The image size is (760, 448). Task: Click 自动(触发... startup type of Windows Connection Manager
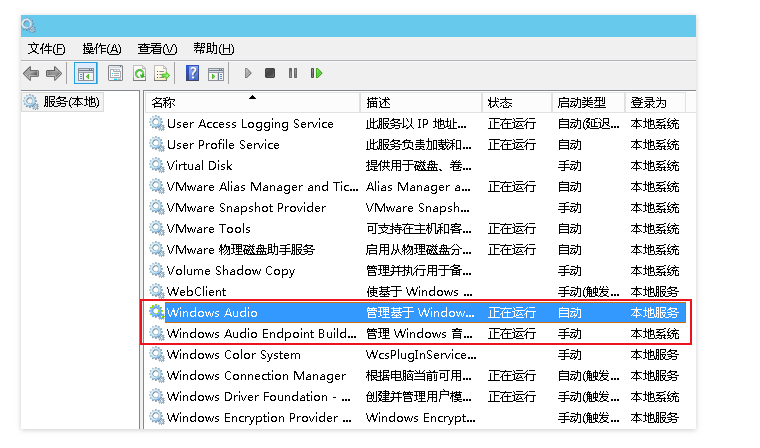(588, 376)
